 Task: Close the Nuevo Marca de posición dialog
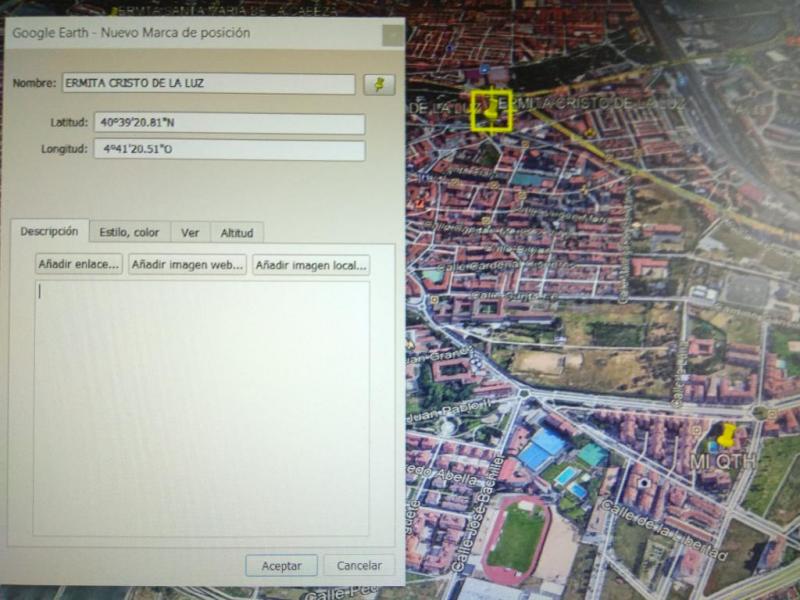[x=393, y=35]
